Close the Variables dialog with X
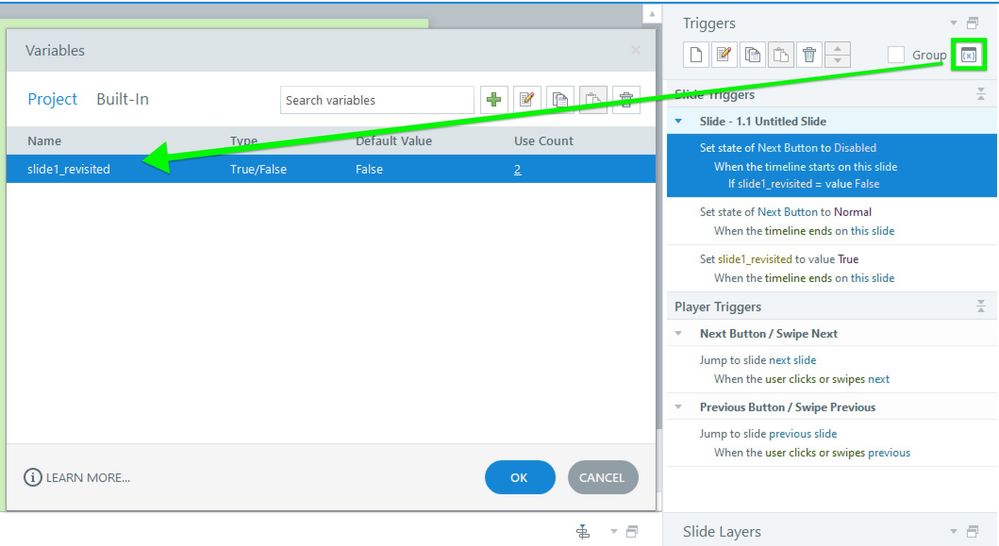The height and width of the screenshot is (546, 999). click(635, 50)
